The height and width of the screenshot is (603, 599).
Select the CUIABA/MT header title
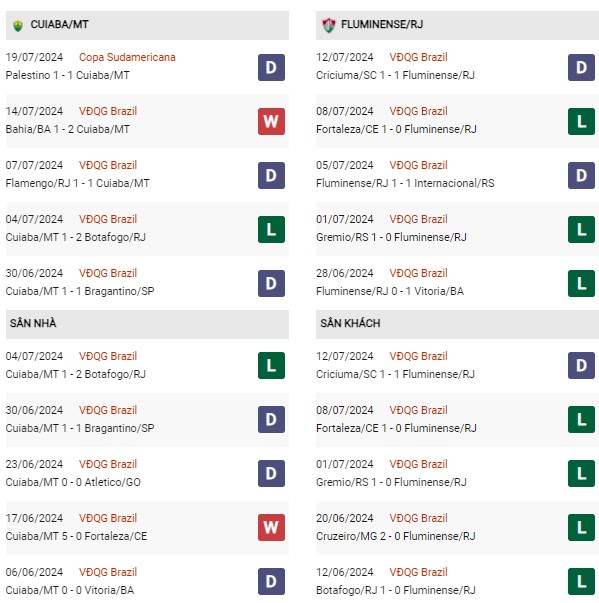click(x=59, y=25)
